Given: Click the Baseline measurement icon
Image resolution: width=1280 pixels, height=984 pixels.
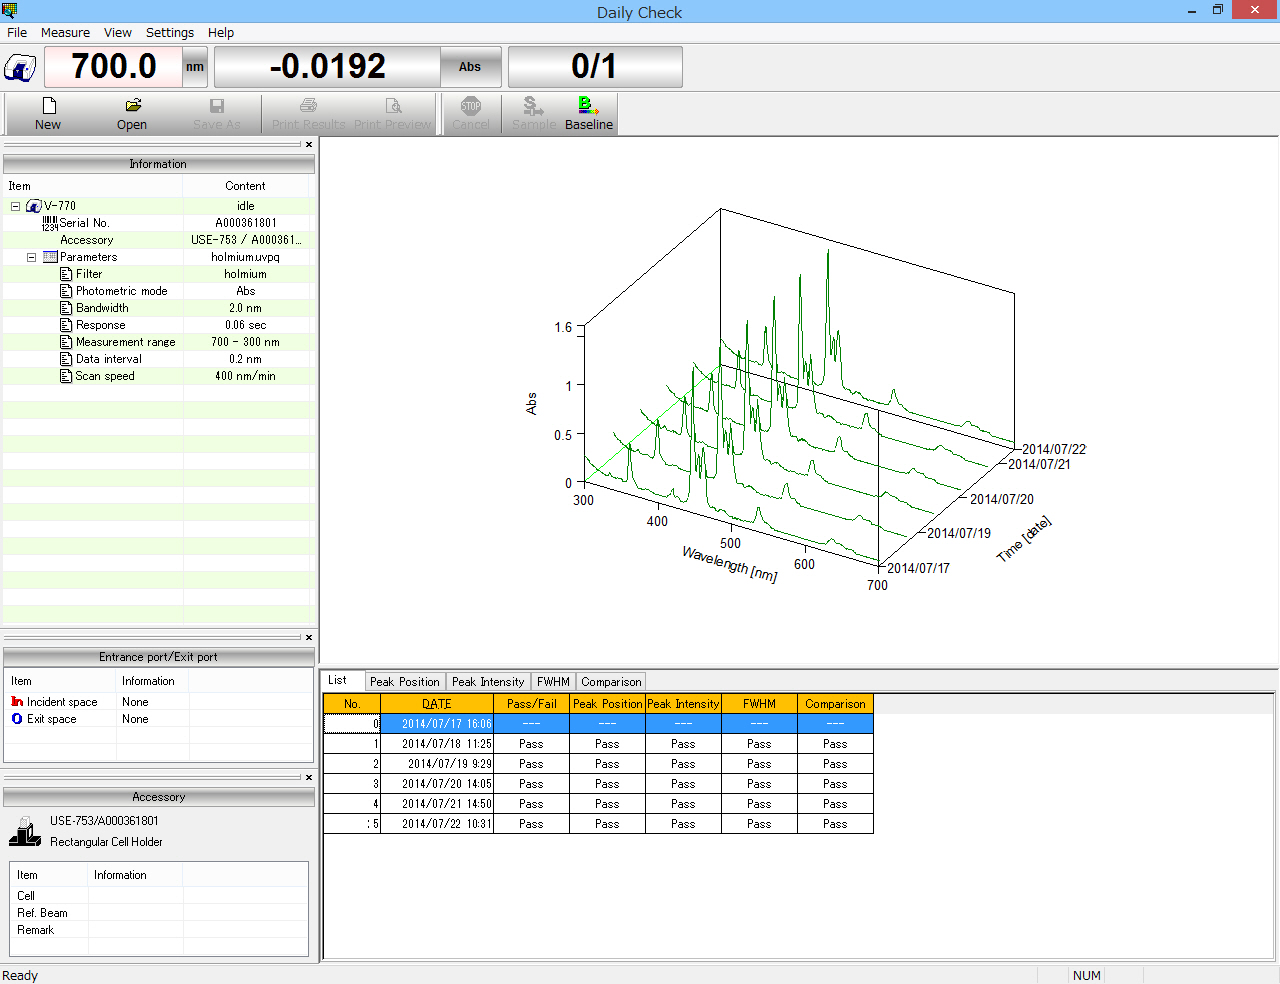Looking at the screenshot, I should click(x=588, y=106).
